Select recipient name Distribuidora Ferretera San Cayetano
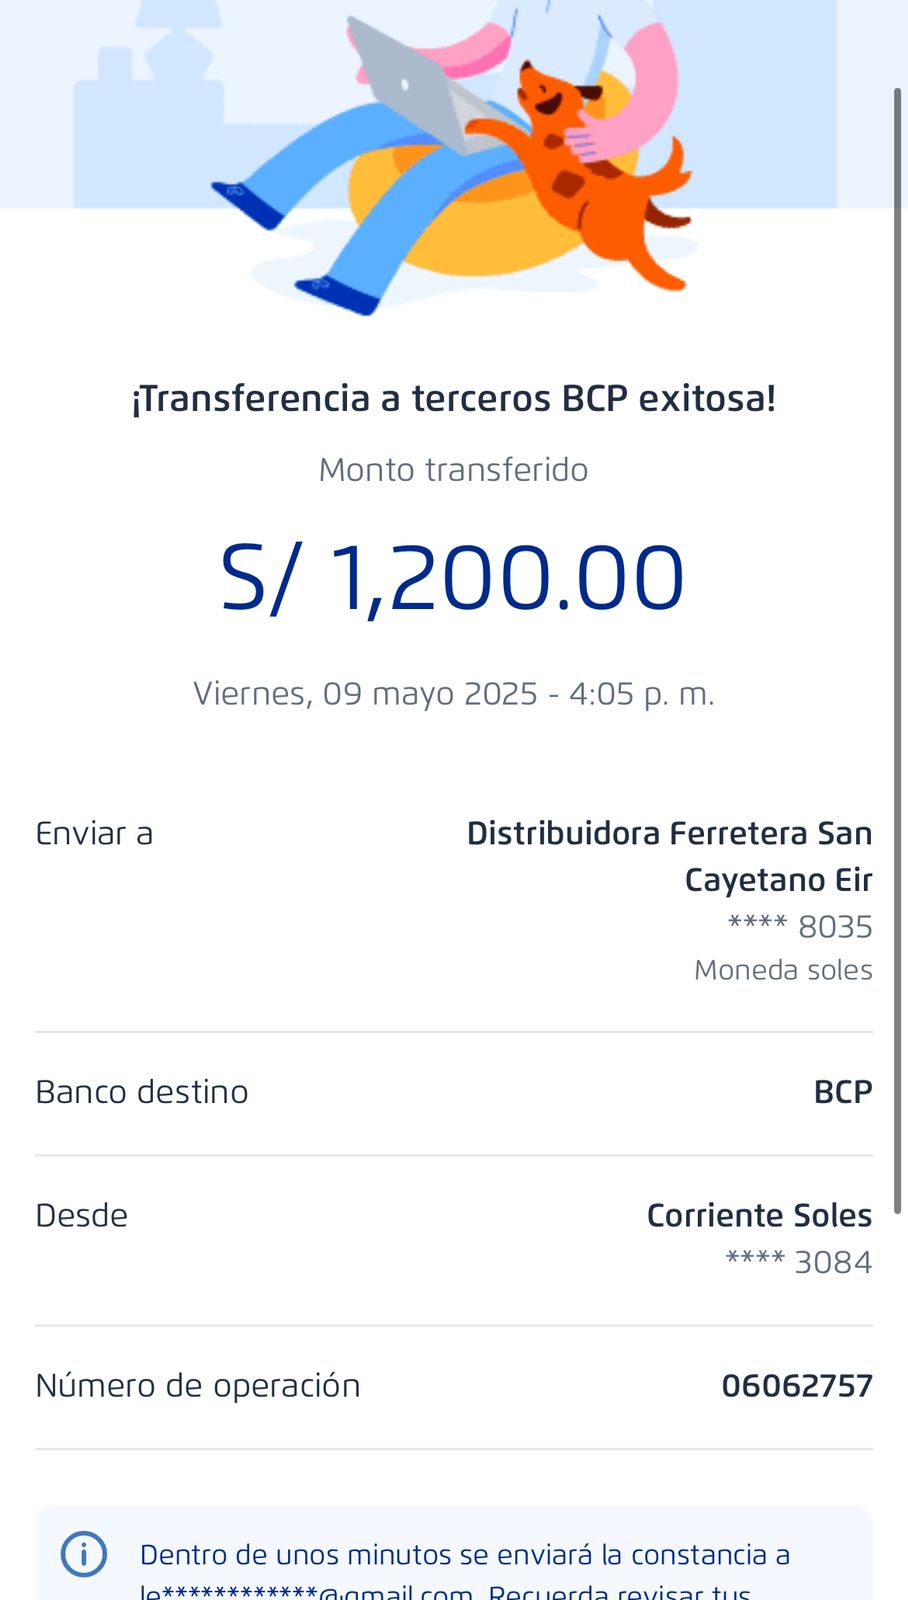908x1600 pixels. pos(669,856)
